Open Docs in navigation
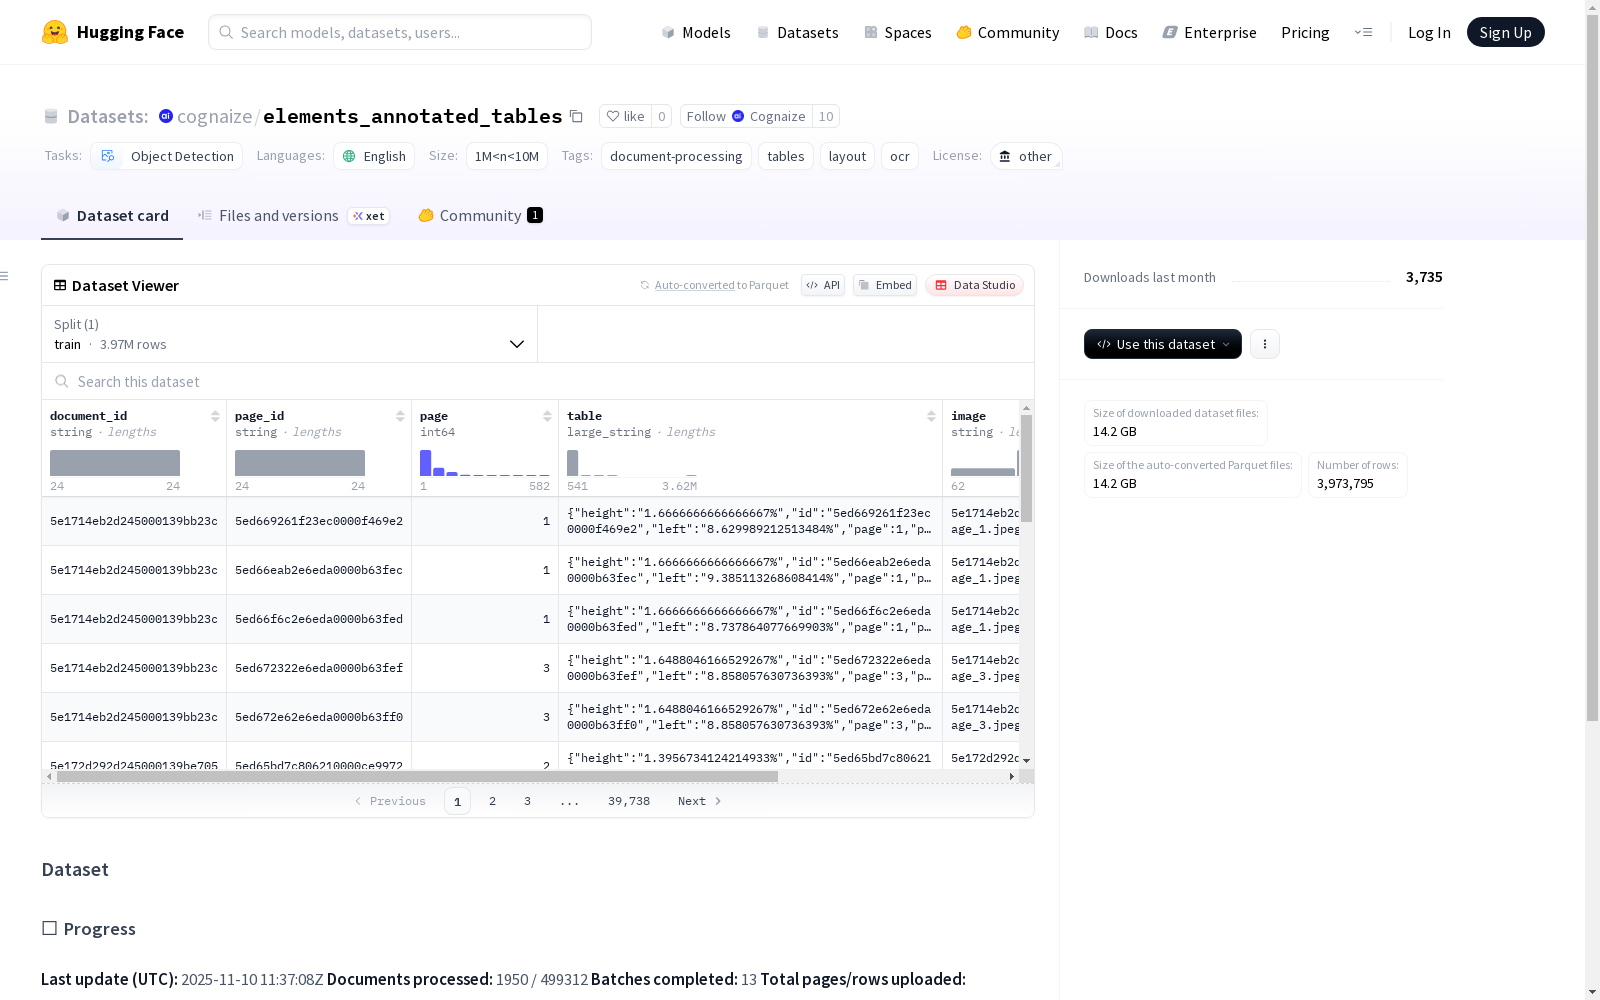1600x1000 pixels. coord(1110,32)
